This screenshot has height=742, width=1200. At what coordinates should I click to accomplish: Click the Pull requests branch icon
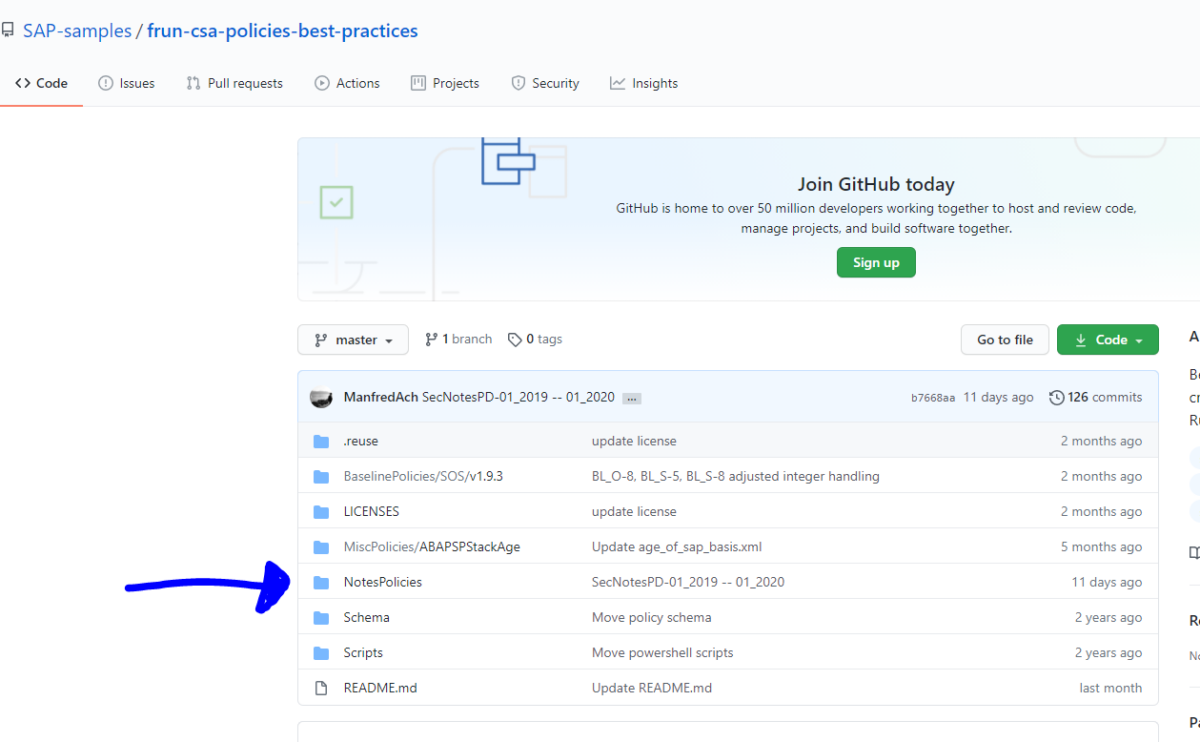click(193, 83)
